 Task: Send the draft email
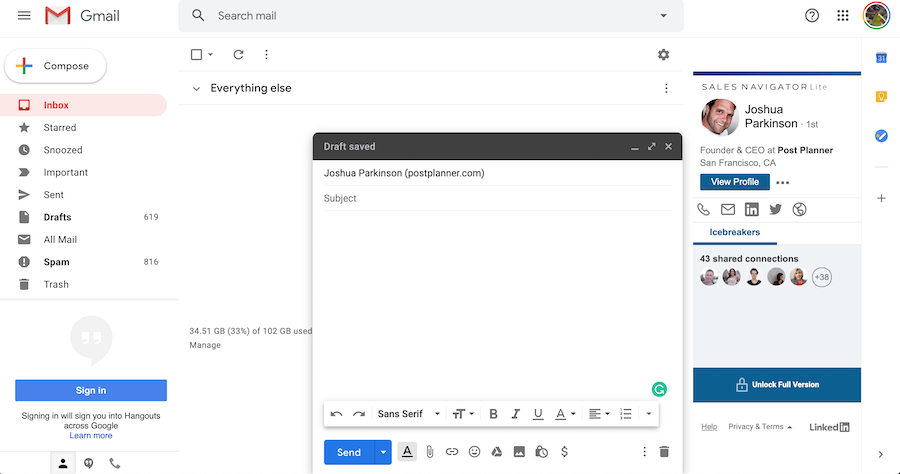tap(349, 452)
